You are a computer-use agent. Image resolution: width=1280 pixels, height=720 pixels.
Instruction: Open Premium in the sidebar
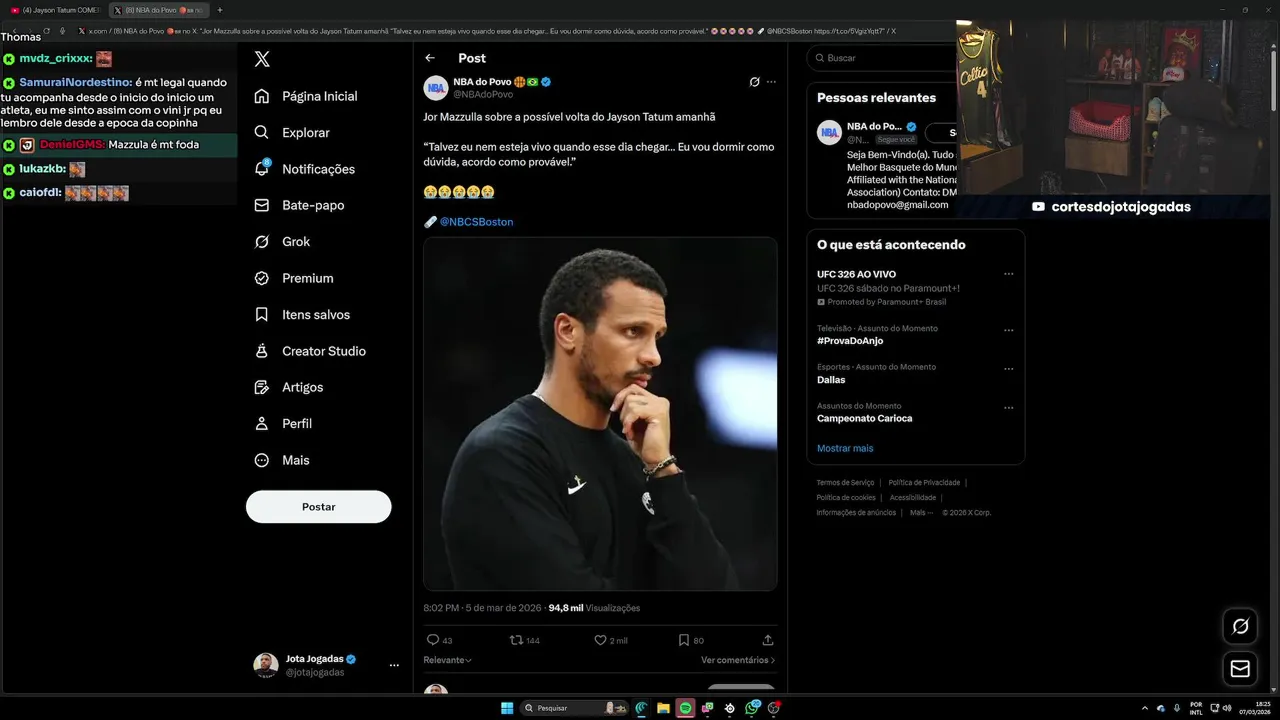click(294, 278)
